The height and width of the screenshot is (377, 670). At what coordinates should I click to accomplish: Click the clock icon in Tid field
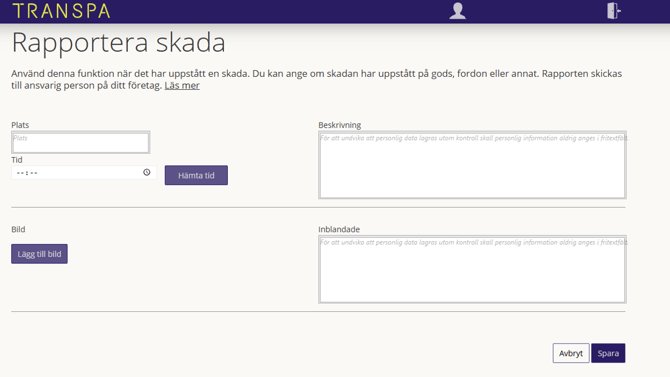pos(147,172)
